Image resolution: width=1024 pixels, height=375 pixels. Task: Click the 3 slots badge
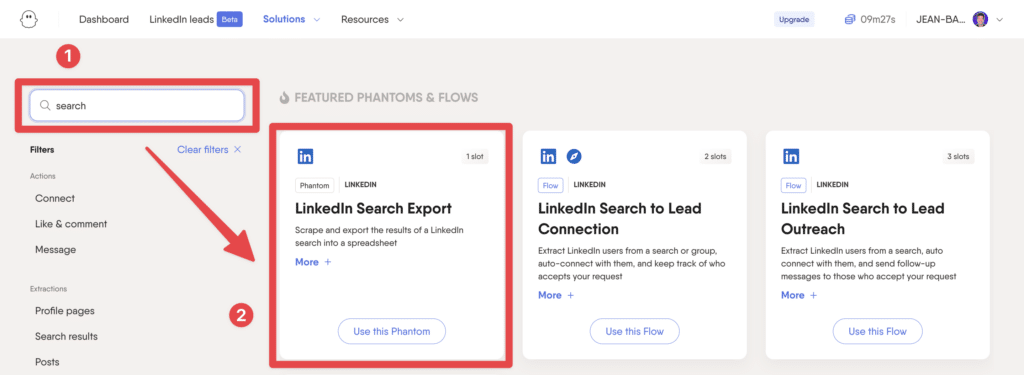(x=958, y=157)
